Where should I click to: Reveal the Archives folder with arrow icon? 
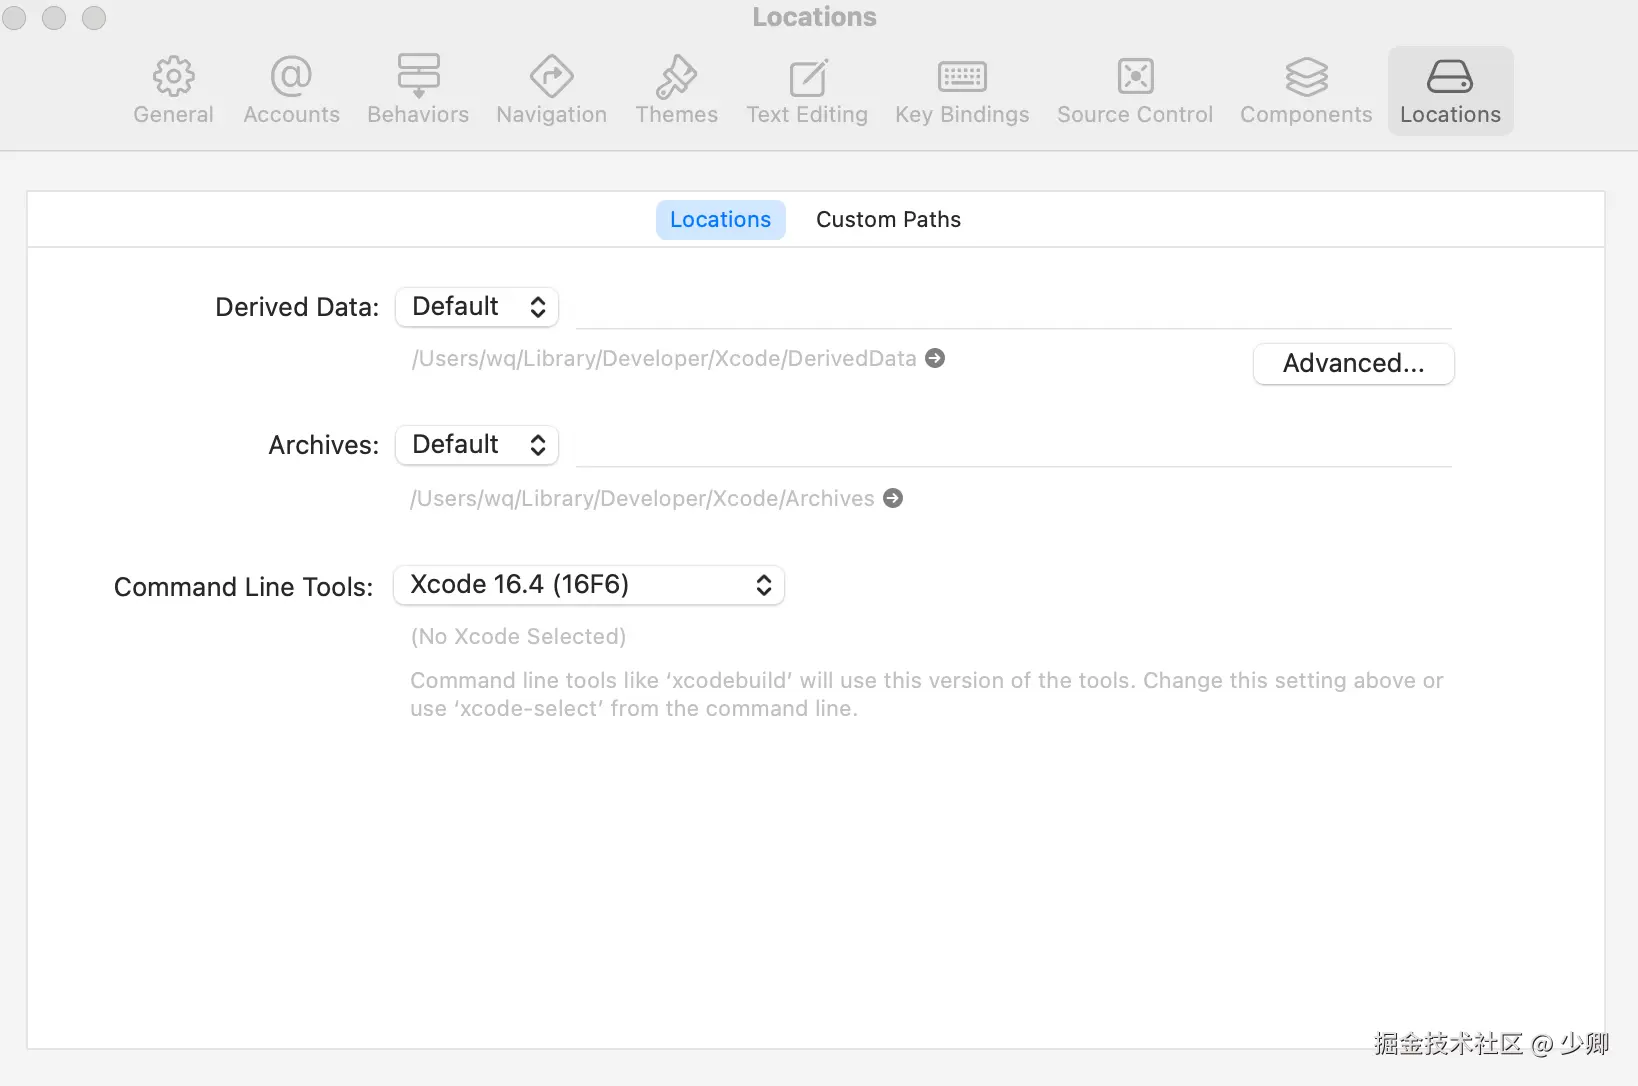click(x=893, y=498)
